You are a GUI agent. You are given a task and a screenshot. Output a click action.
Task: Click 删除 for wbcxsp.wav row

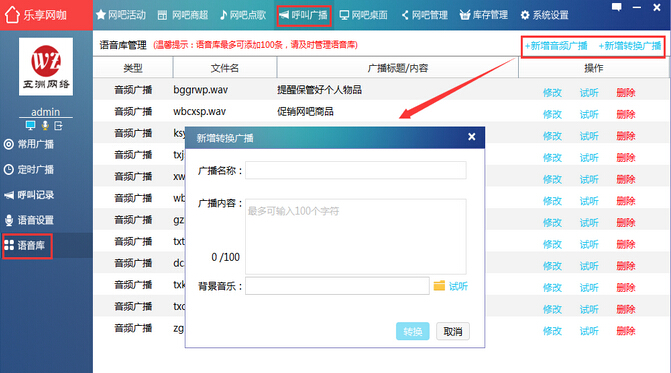pyautogui.click(x=626, y=115)
